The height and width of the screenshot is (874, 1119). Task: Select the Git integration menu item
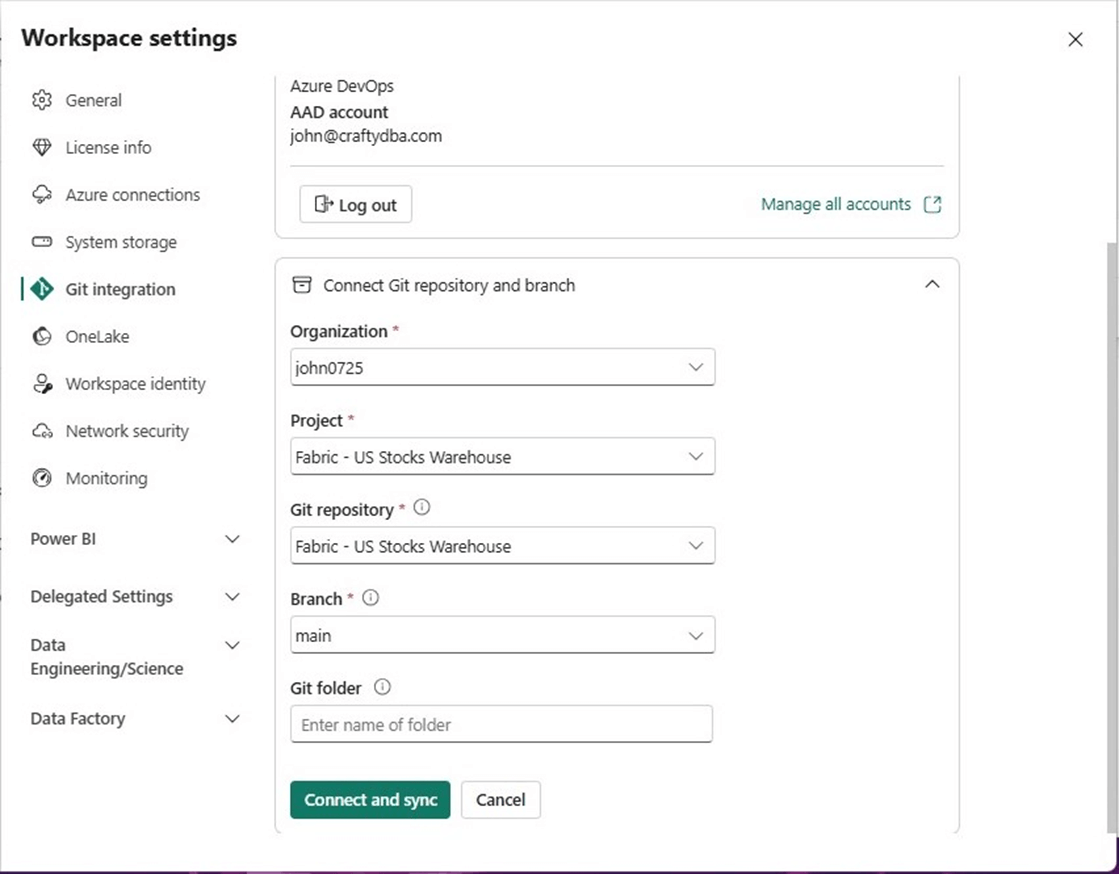tap(120, 289)
